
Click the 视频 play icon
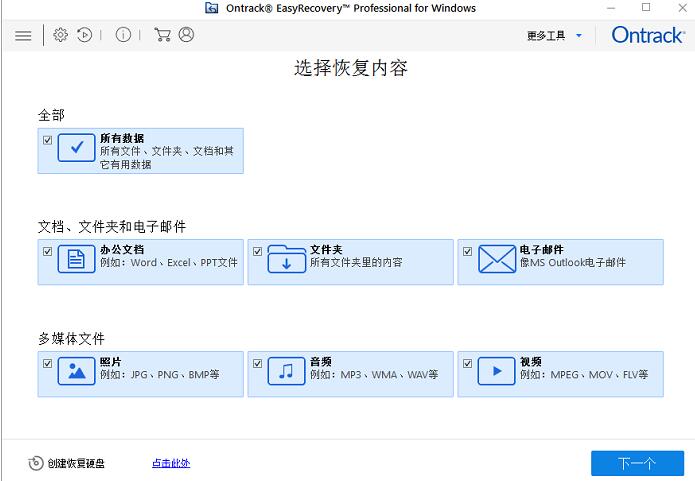pyautogui.click(x=496, y=371)
